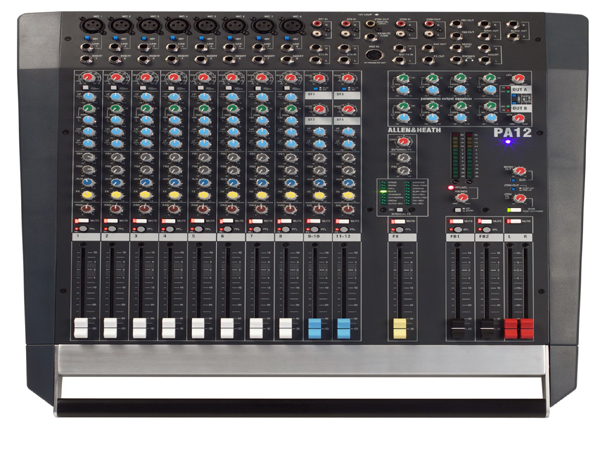Click the OUT A label
This screenshot has width=600, height=450.
pos(520,89)
